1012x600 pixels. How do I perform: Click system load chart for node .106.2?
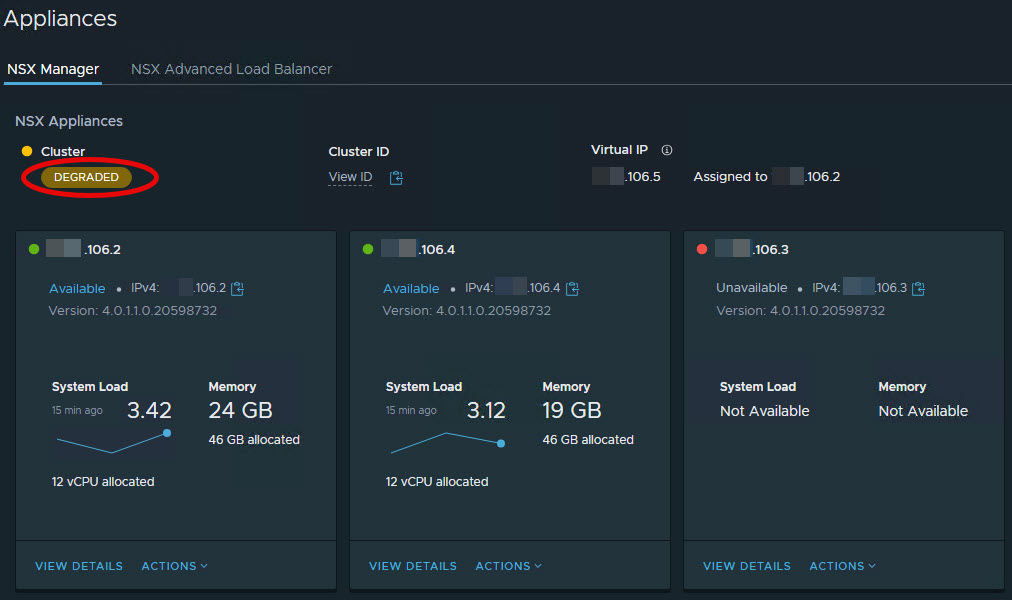click(114, 441)
